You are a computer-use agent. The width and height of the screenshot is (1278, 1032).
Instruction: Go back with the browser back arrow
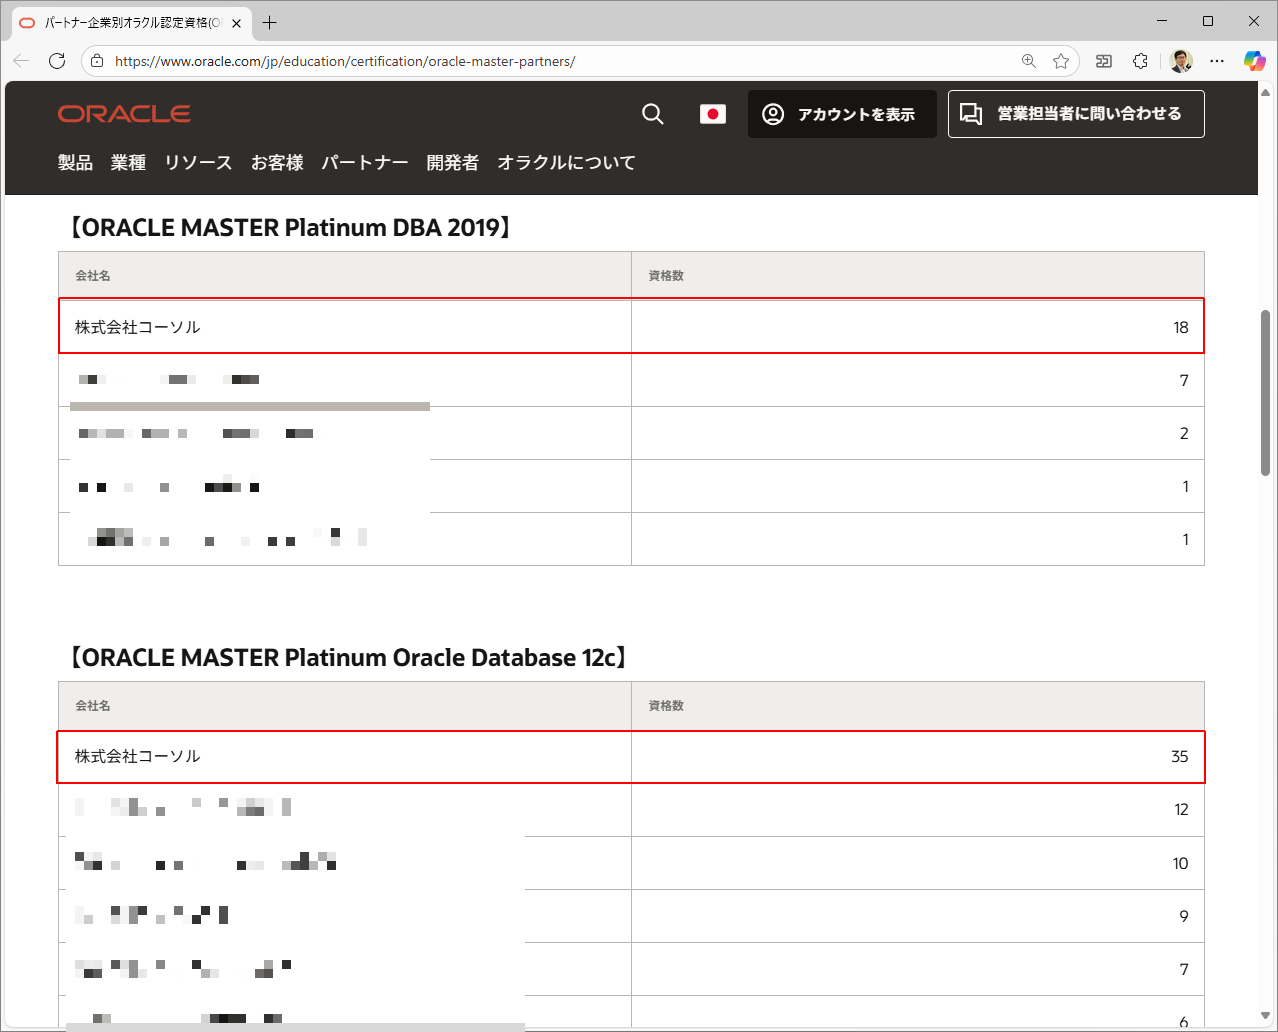[21, 61]
